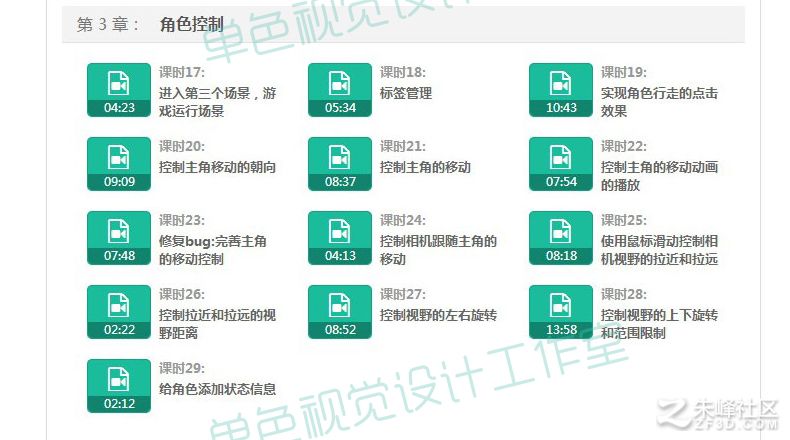This screenshot has height=440, width=790.
Task: Open video icon for lesson 26 (02:22)
Action: [x=119, y=312]
